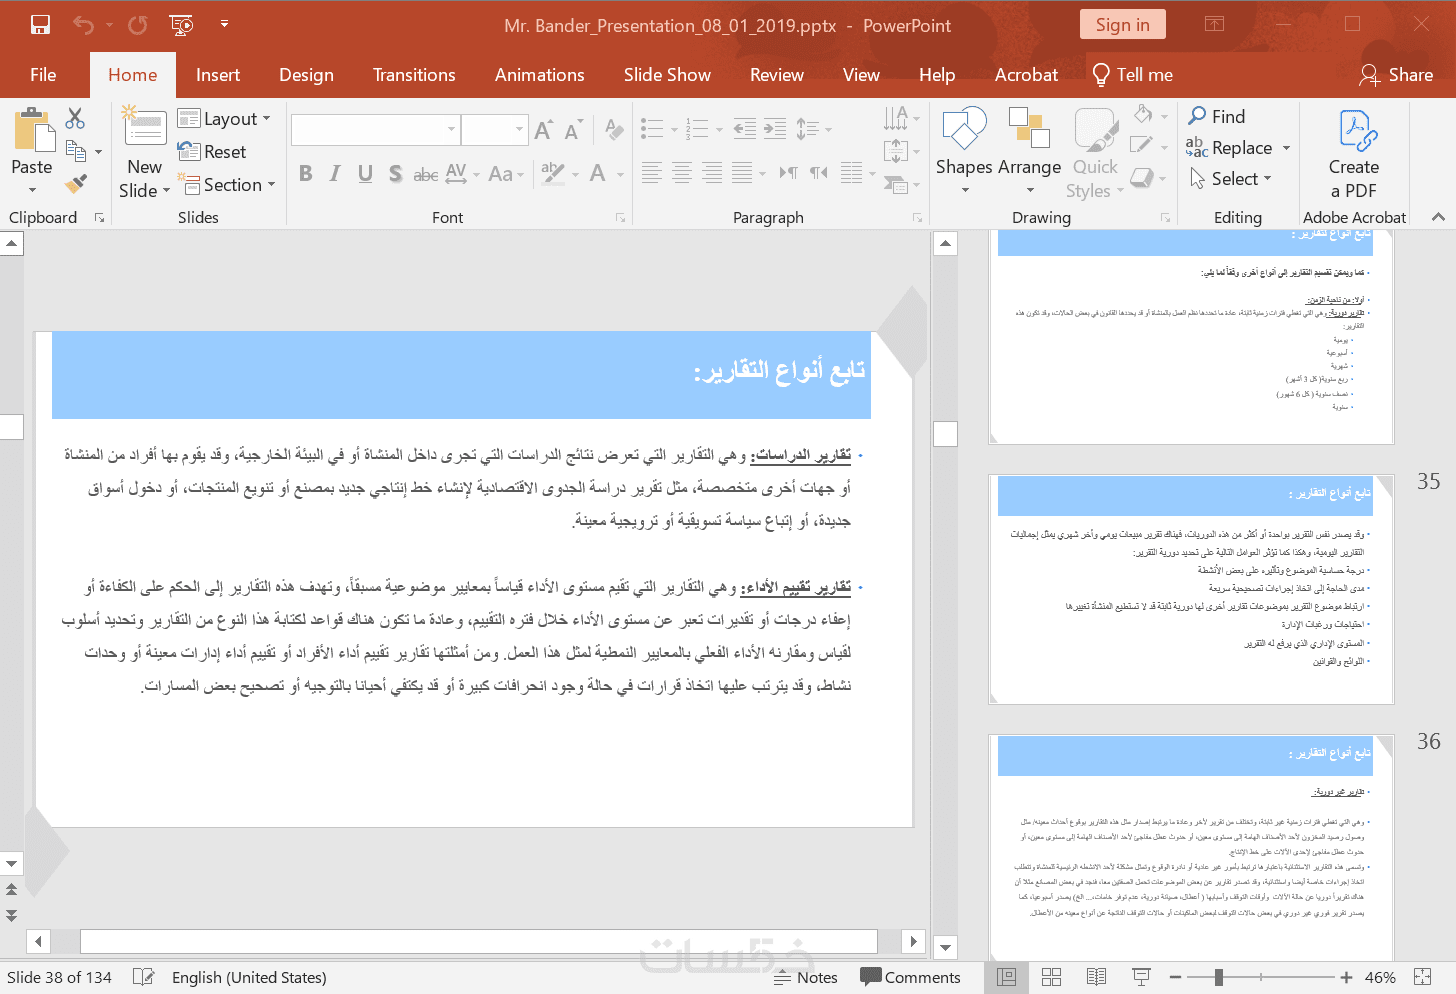
Task: Go to the Animations tab
Action: [540, 75]
